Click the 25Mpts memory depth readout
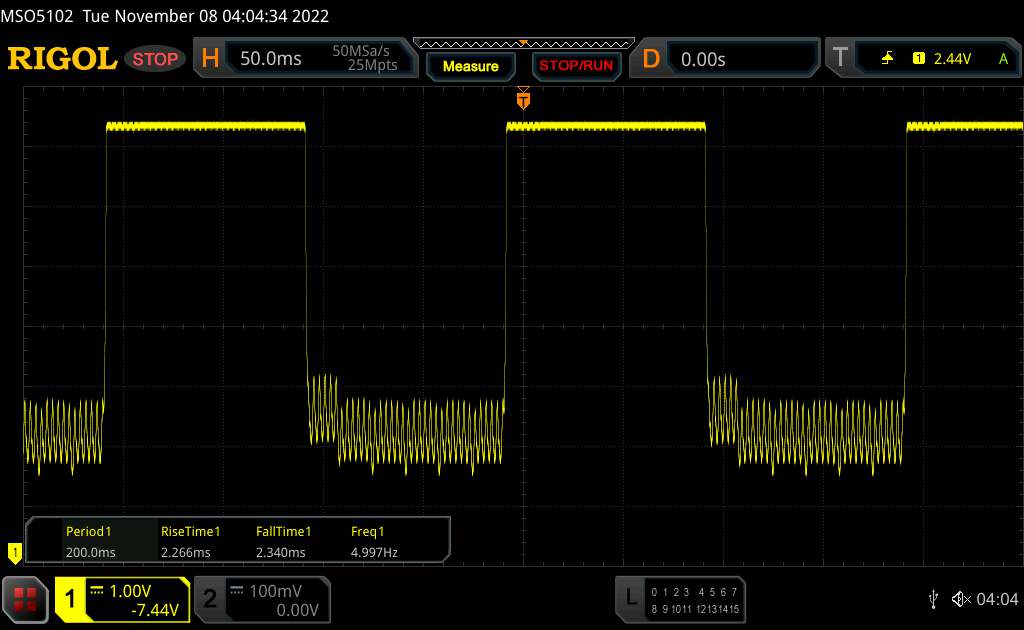Viewport: 1024px width, 630px height. coord(372,65)
